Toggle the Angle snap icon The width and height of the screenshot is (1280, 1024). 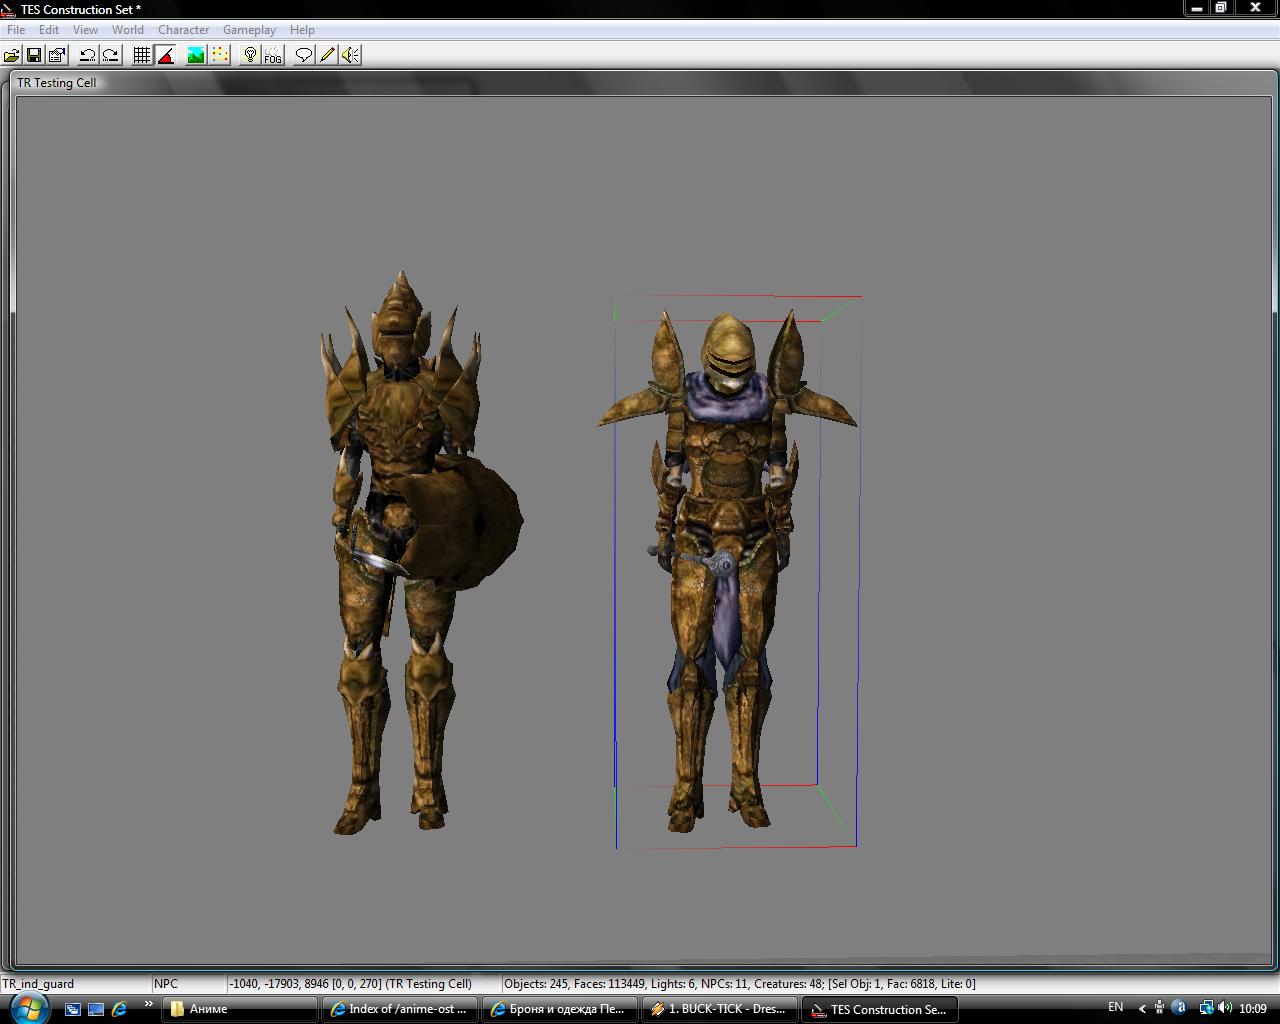pos(166,55)
